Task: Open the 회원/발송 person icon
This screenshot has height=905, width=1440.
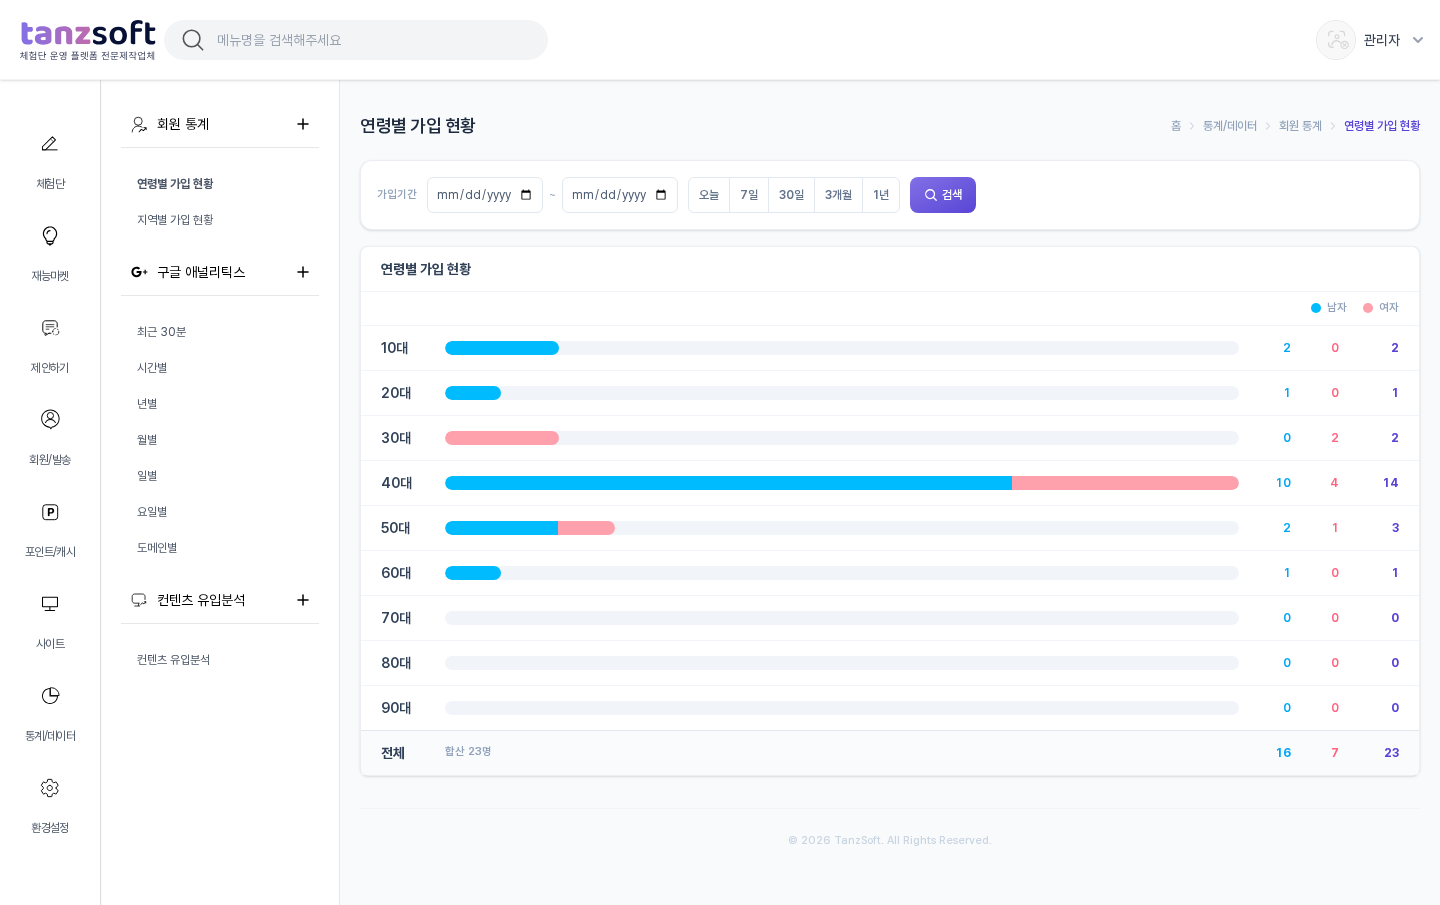Action: click(50, 419)
